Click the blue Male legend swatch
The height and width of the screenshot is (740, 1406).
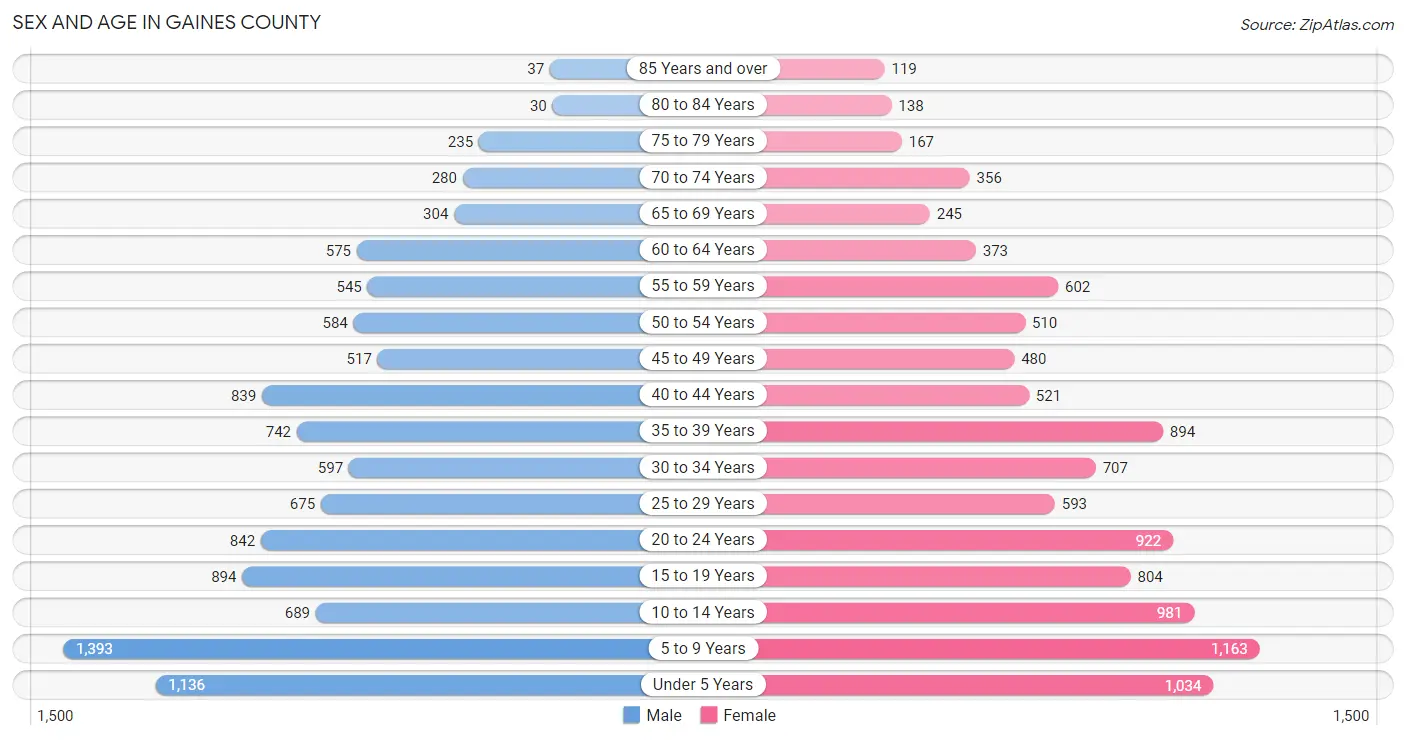point(631,715)
